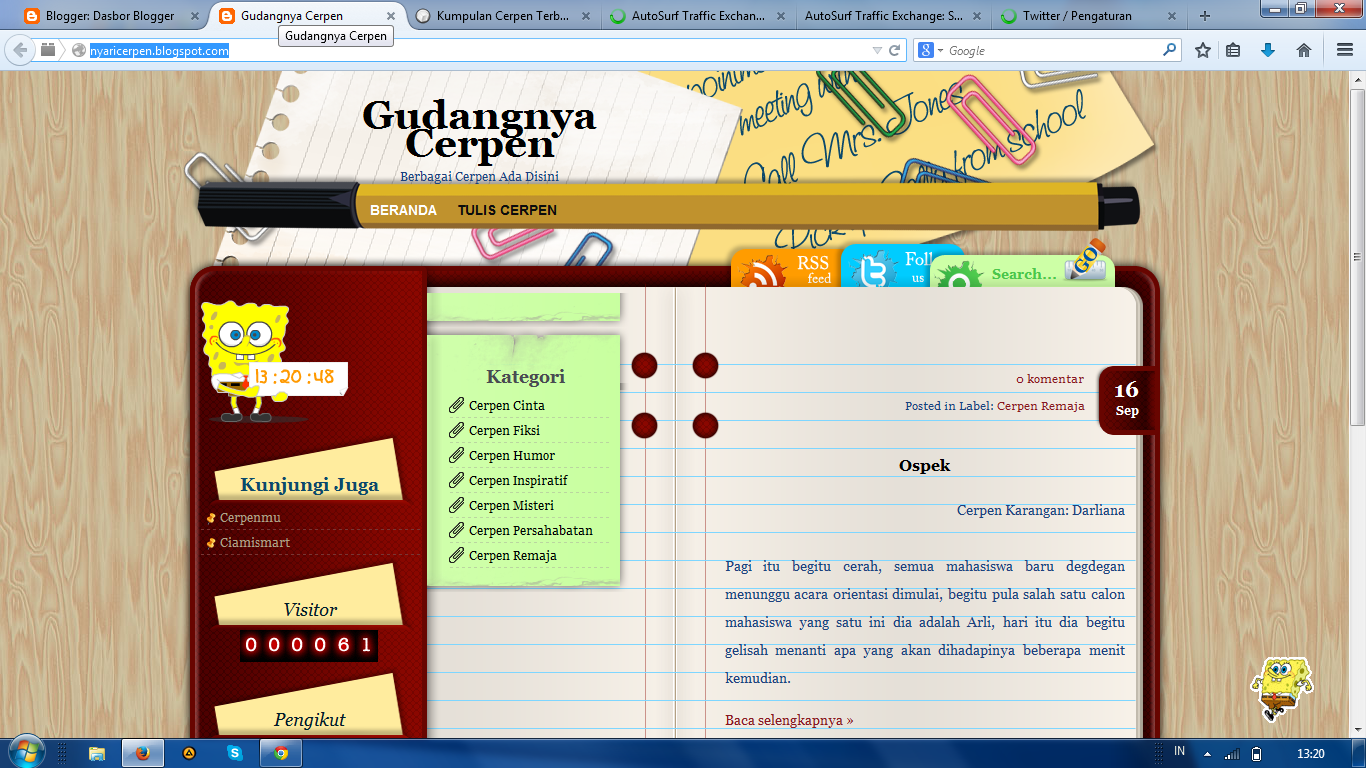This screenshot has height=768, width=1366.
Task: Click Firefox bookmark star icon
Action: (1203, 50)
